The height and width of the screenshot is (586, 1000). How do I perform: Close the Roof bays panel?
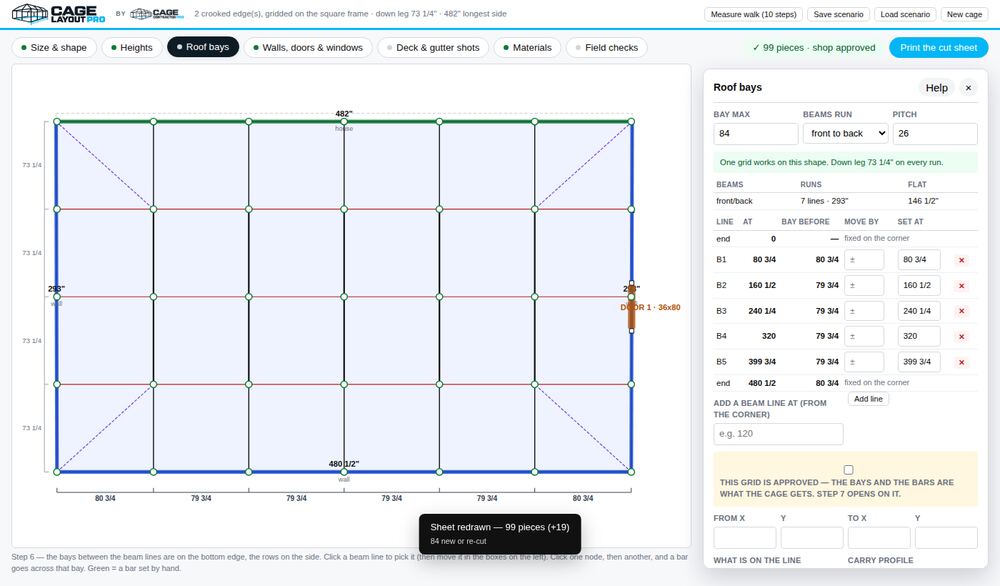pyautogui.click(x=968, y=88)
